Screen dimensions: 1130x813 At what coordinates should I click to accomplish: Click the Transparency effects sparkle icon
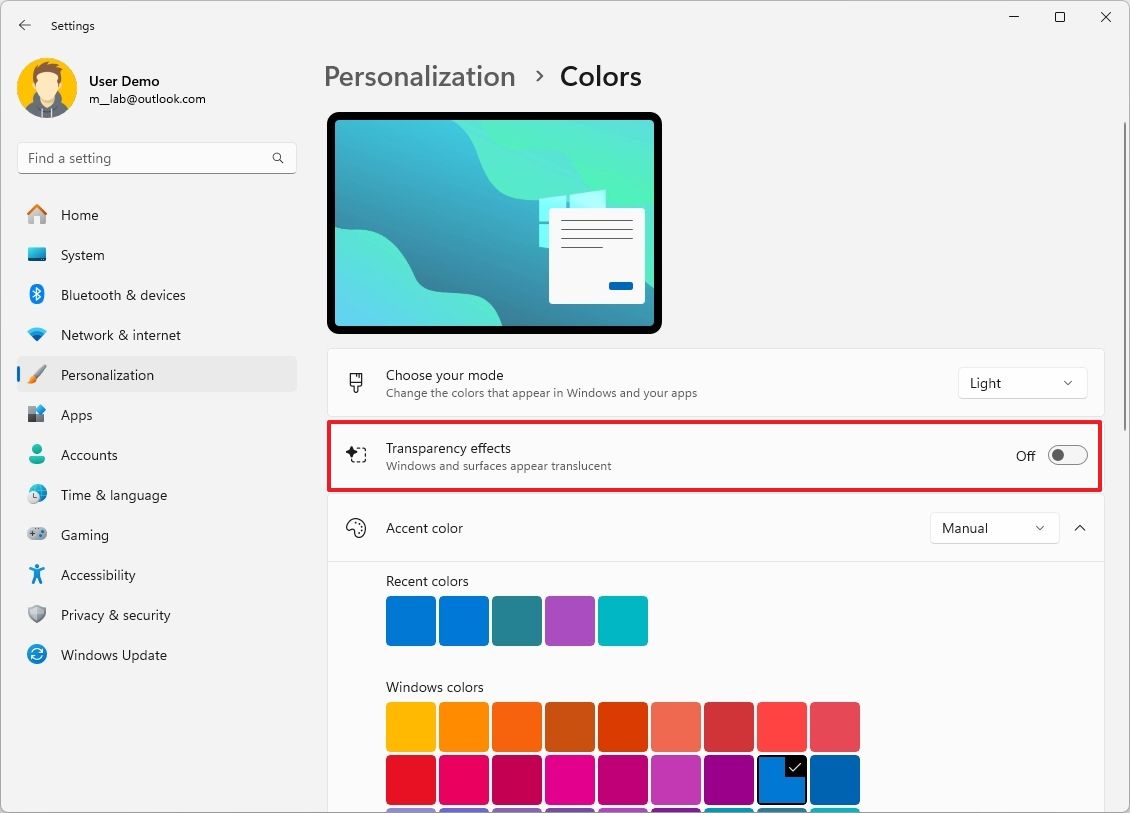click(356, 454)
